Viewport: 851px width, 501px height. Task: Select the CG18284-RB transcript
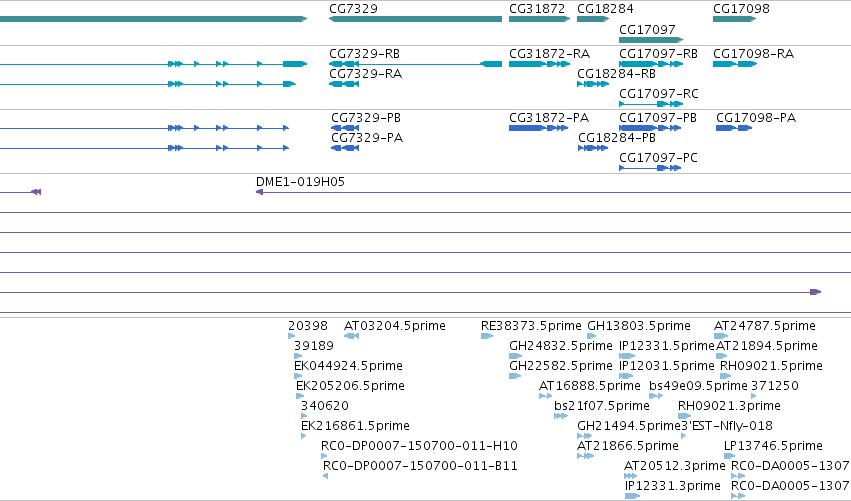[x=593, y=84]
